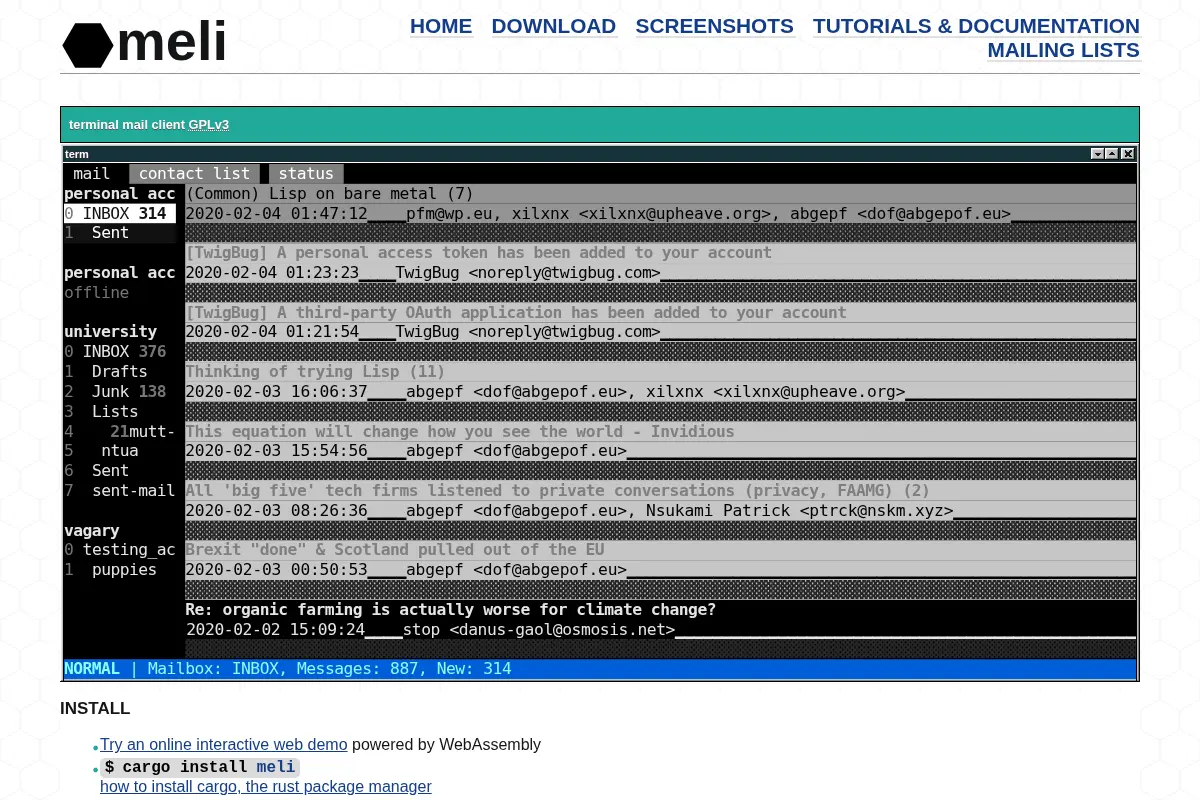This screenshot has width=1200, height=800.
Task: Open the testing_ac folder
Action: (120, 550)
